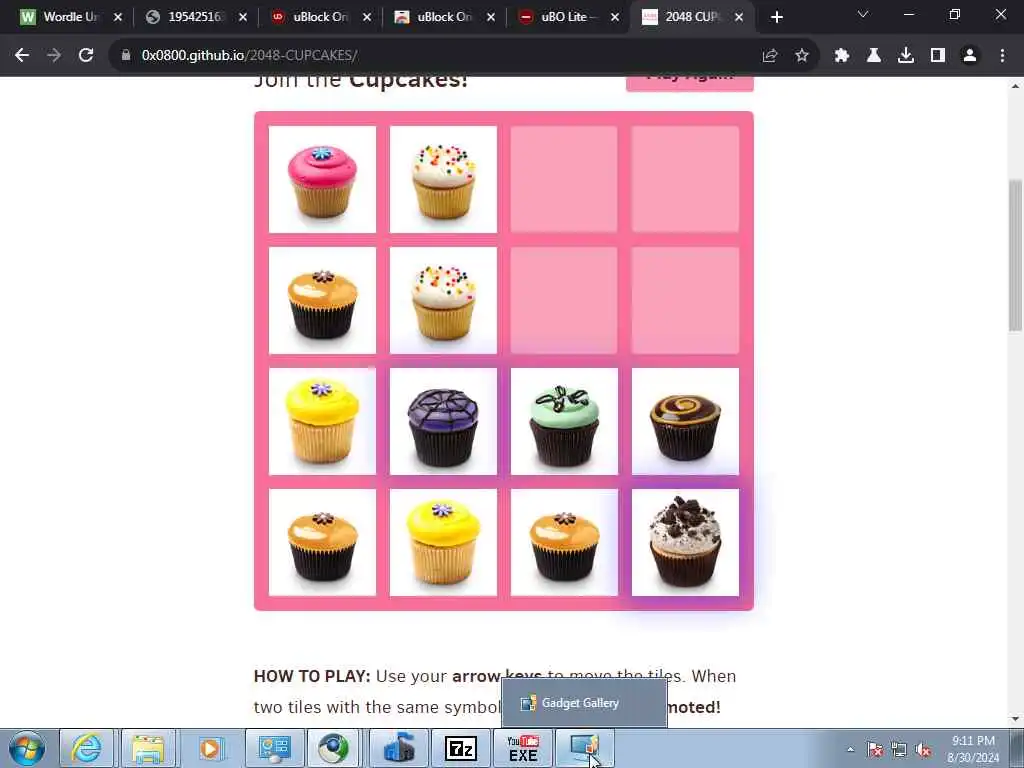Click the pink frosted cupcake tile
This screenshot has height=768, width=1024.
[323, 179]
